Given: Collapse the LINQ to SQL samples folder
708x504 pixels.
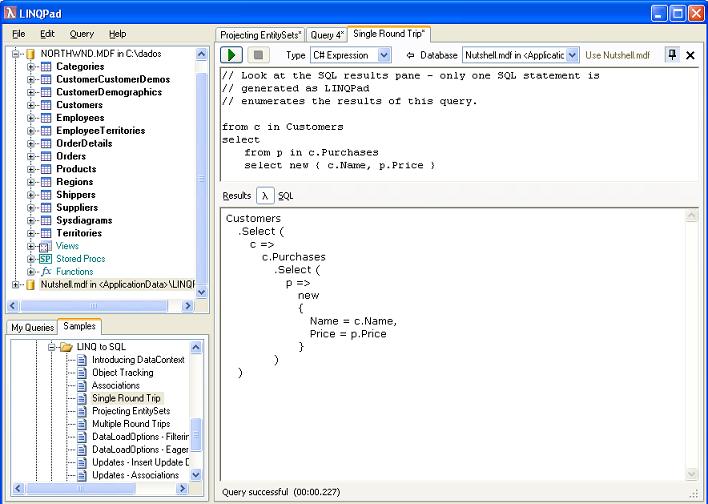Looking at the screenshot, I should 51,347.
